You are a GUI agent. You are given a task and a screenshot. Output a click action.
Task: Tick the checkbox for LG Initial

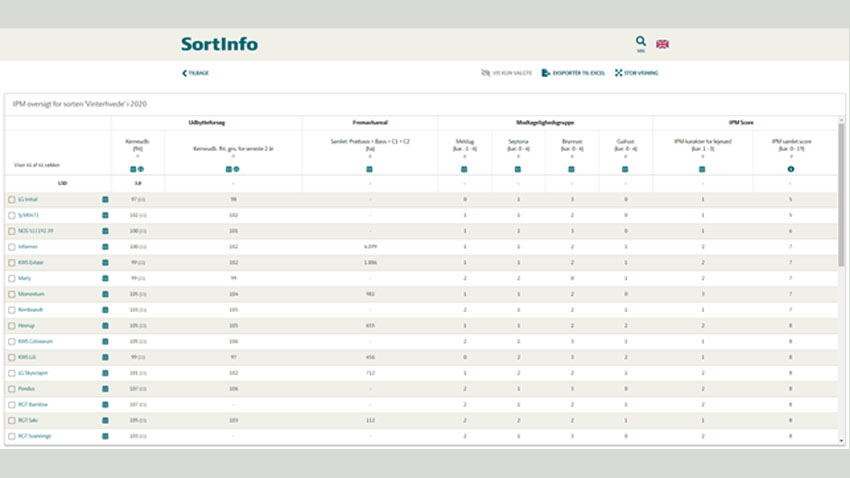pyautogui.click(x=12, y=199)
